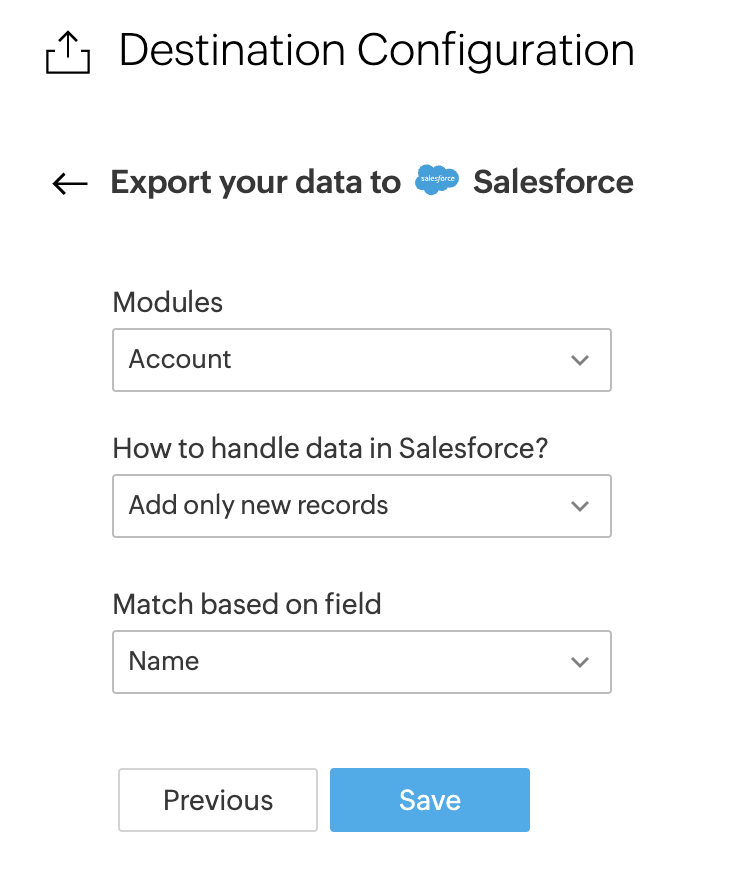Click the selected 'Name' value text
Image resolution: width=736 pixels, height=896 pixels.
point(164,662)
